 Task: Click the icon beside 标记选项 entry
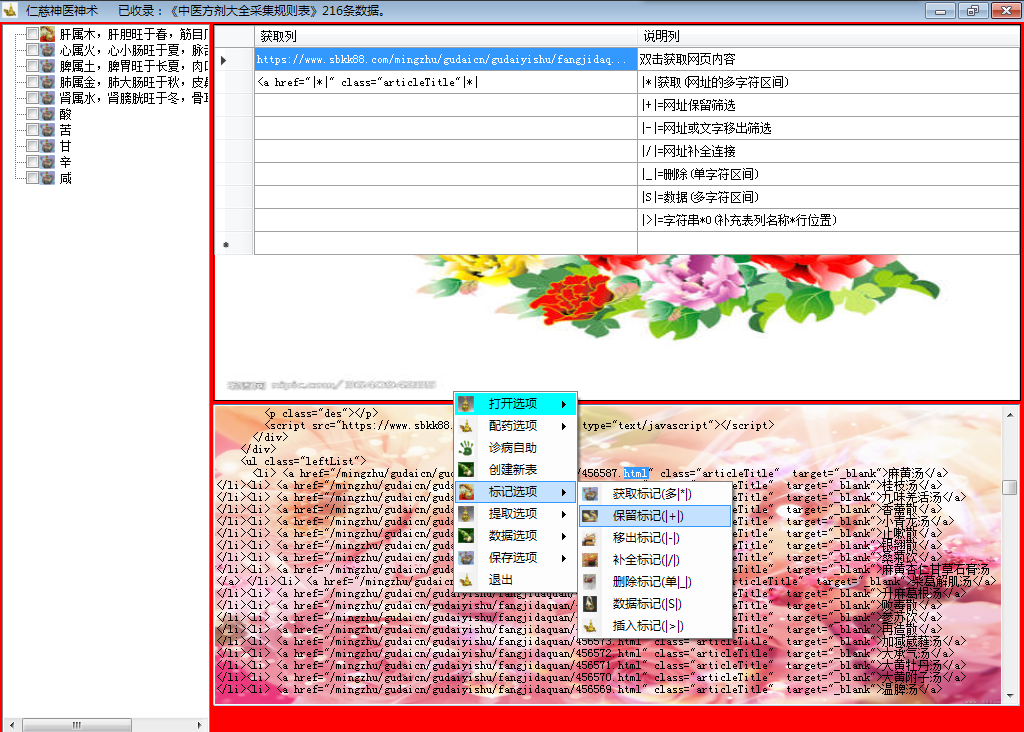466,492
